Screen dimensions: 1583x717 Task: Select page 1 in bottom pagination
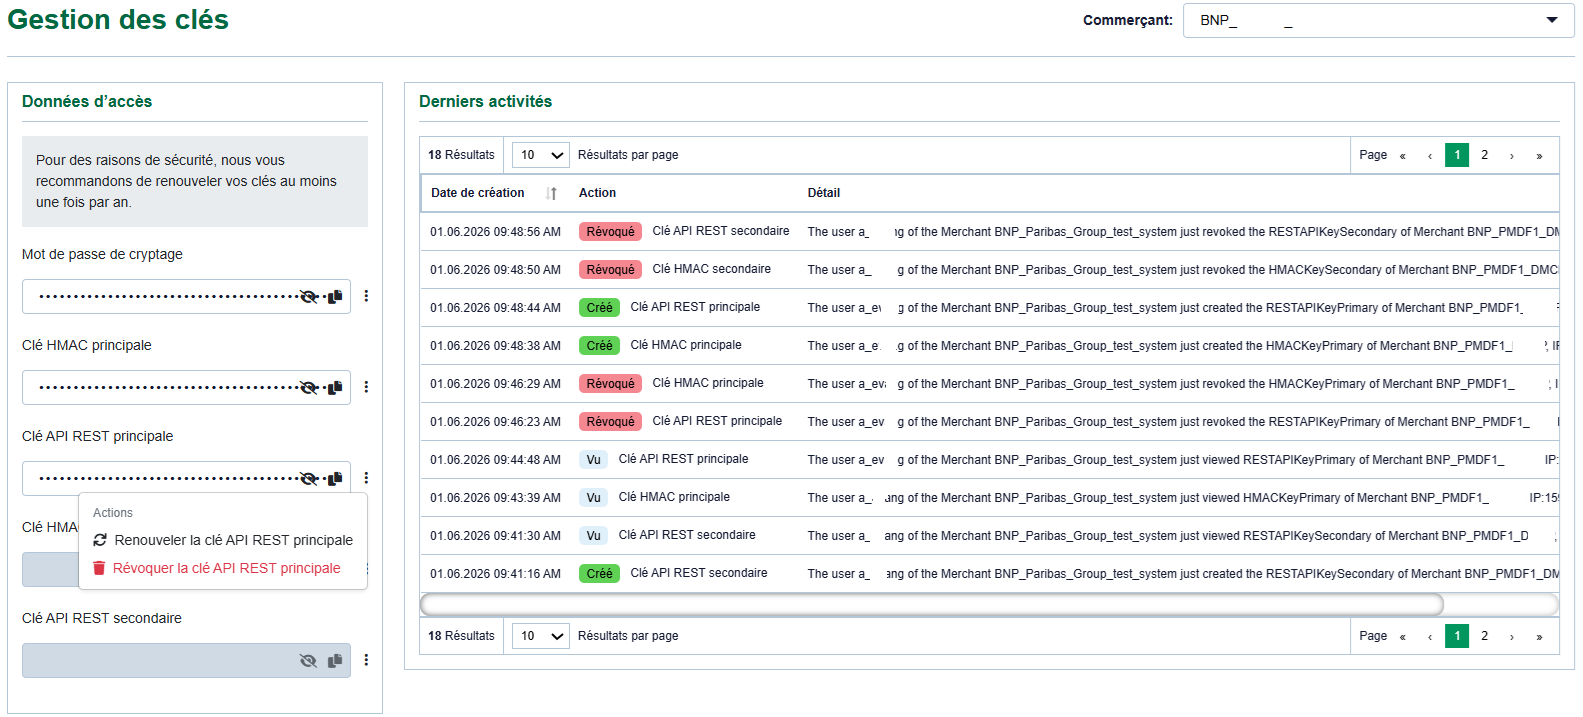[x=1457, y=636]
